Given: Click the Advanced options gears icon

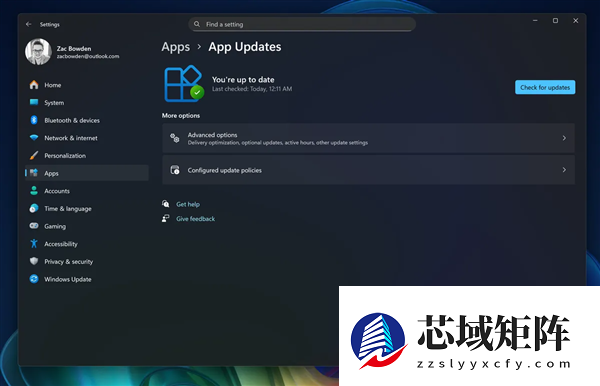Looking at the screenshot, I should 175,138.
